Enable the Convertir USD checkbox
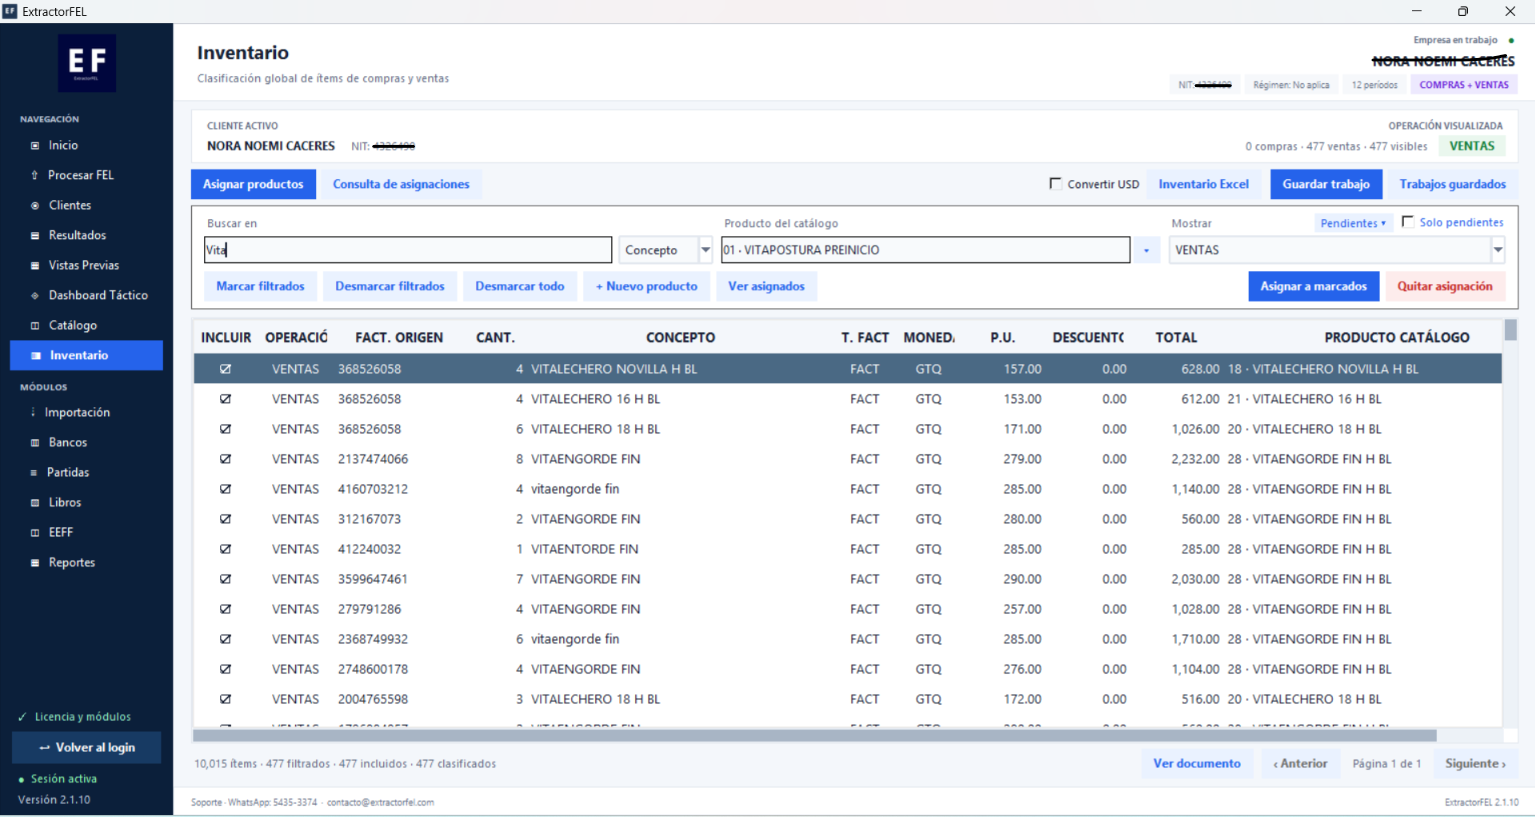The height and width of the screenshot is (817, 1535). pyautogui.click(x=1055, y=184)
